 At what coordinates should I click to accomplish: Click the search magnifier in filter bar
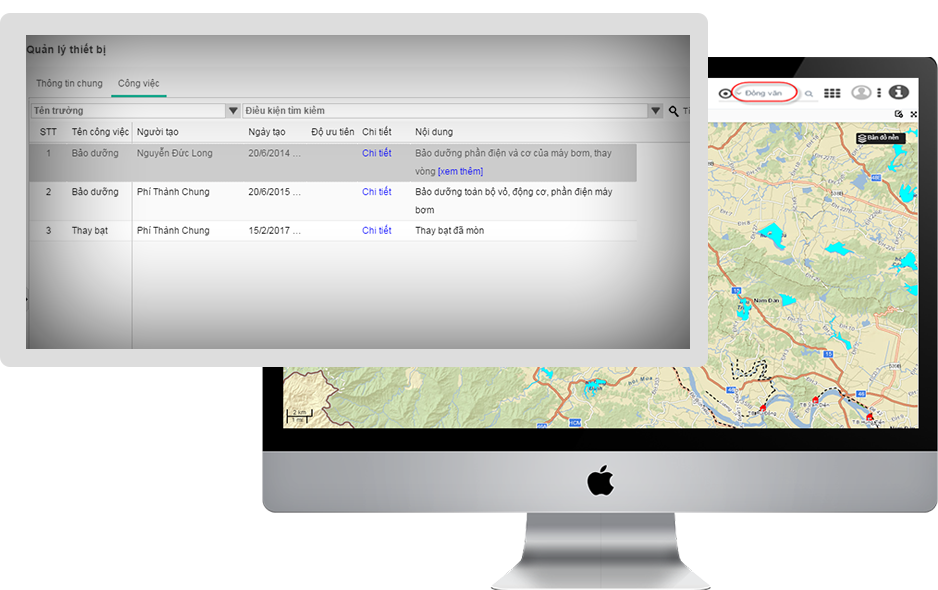click(x=674, y=111)
